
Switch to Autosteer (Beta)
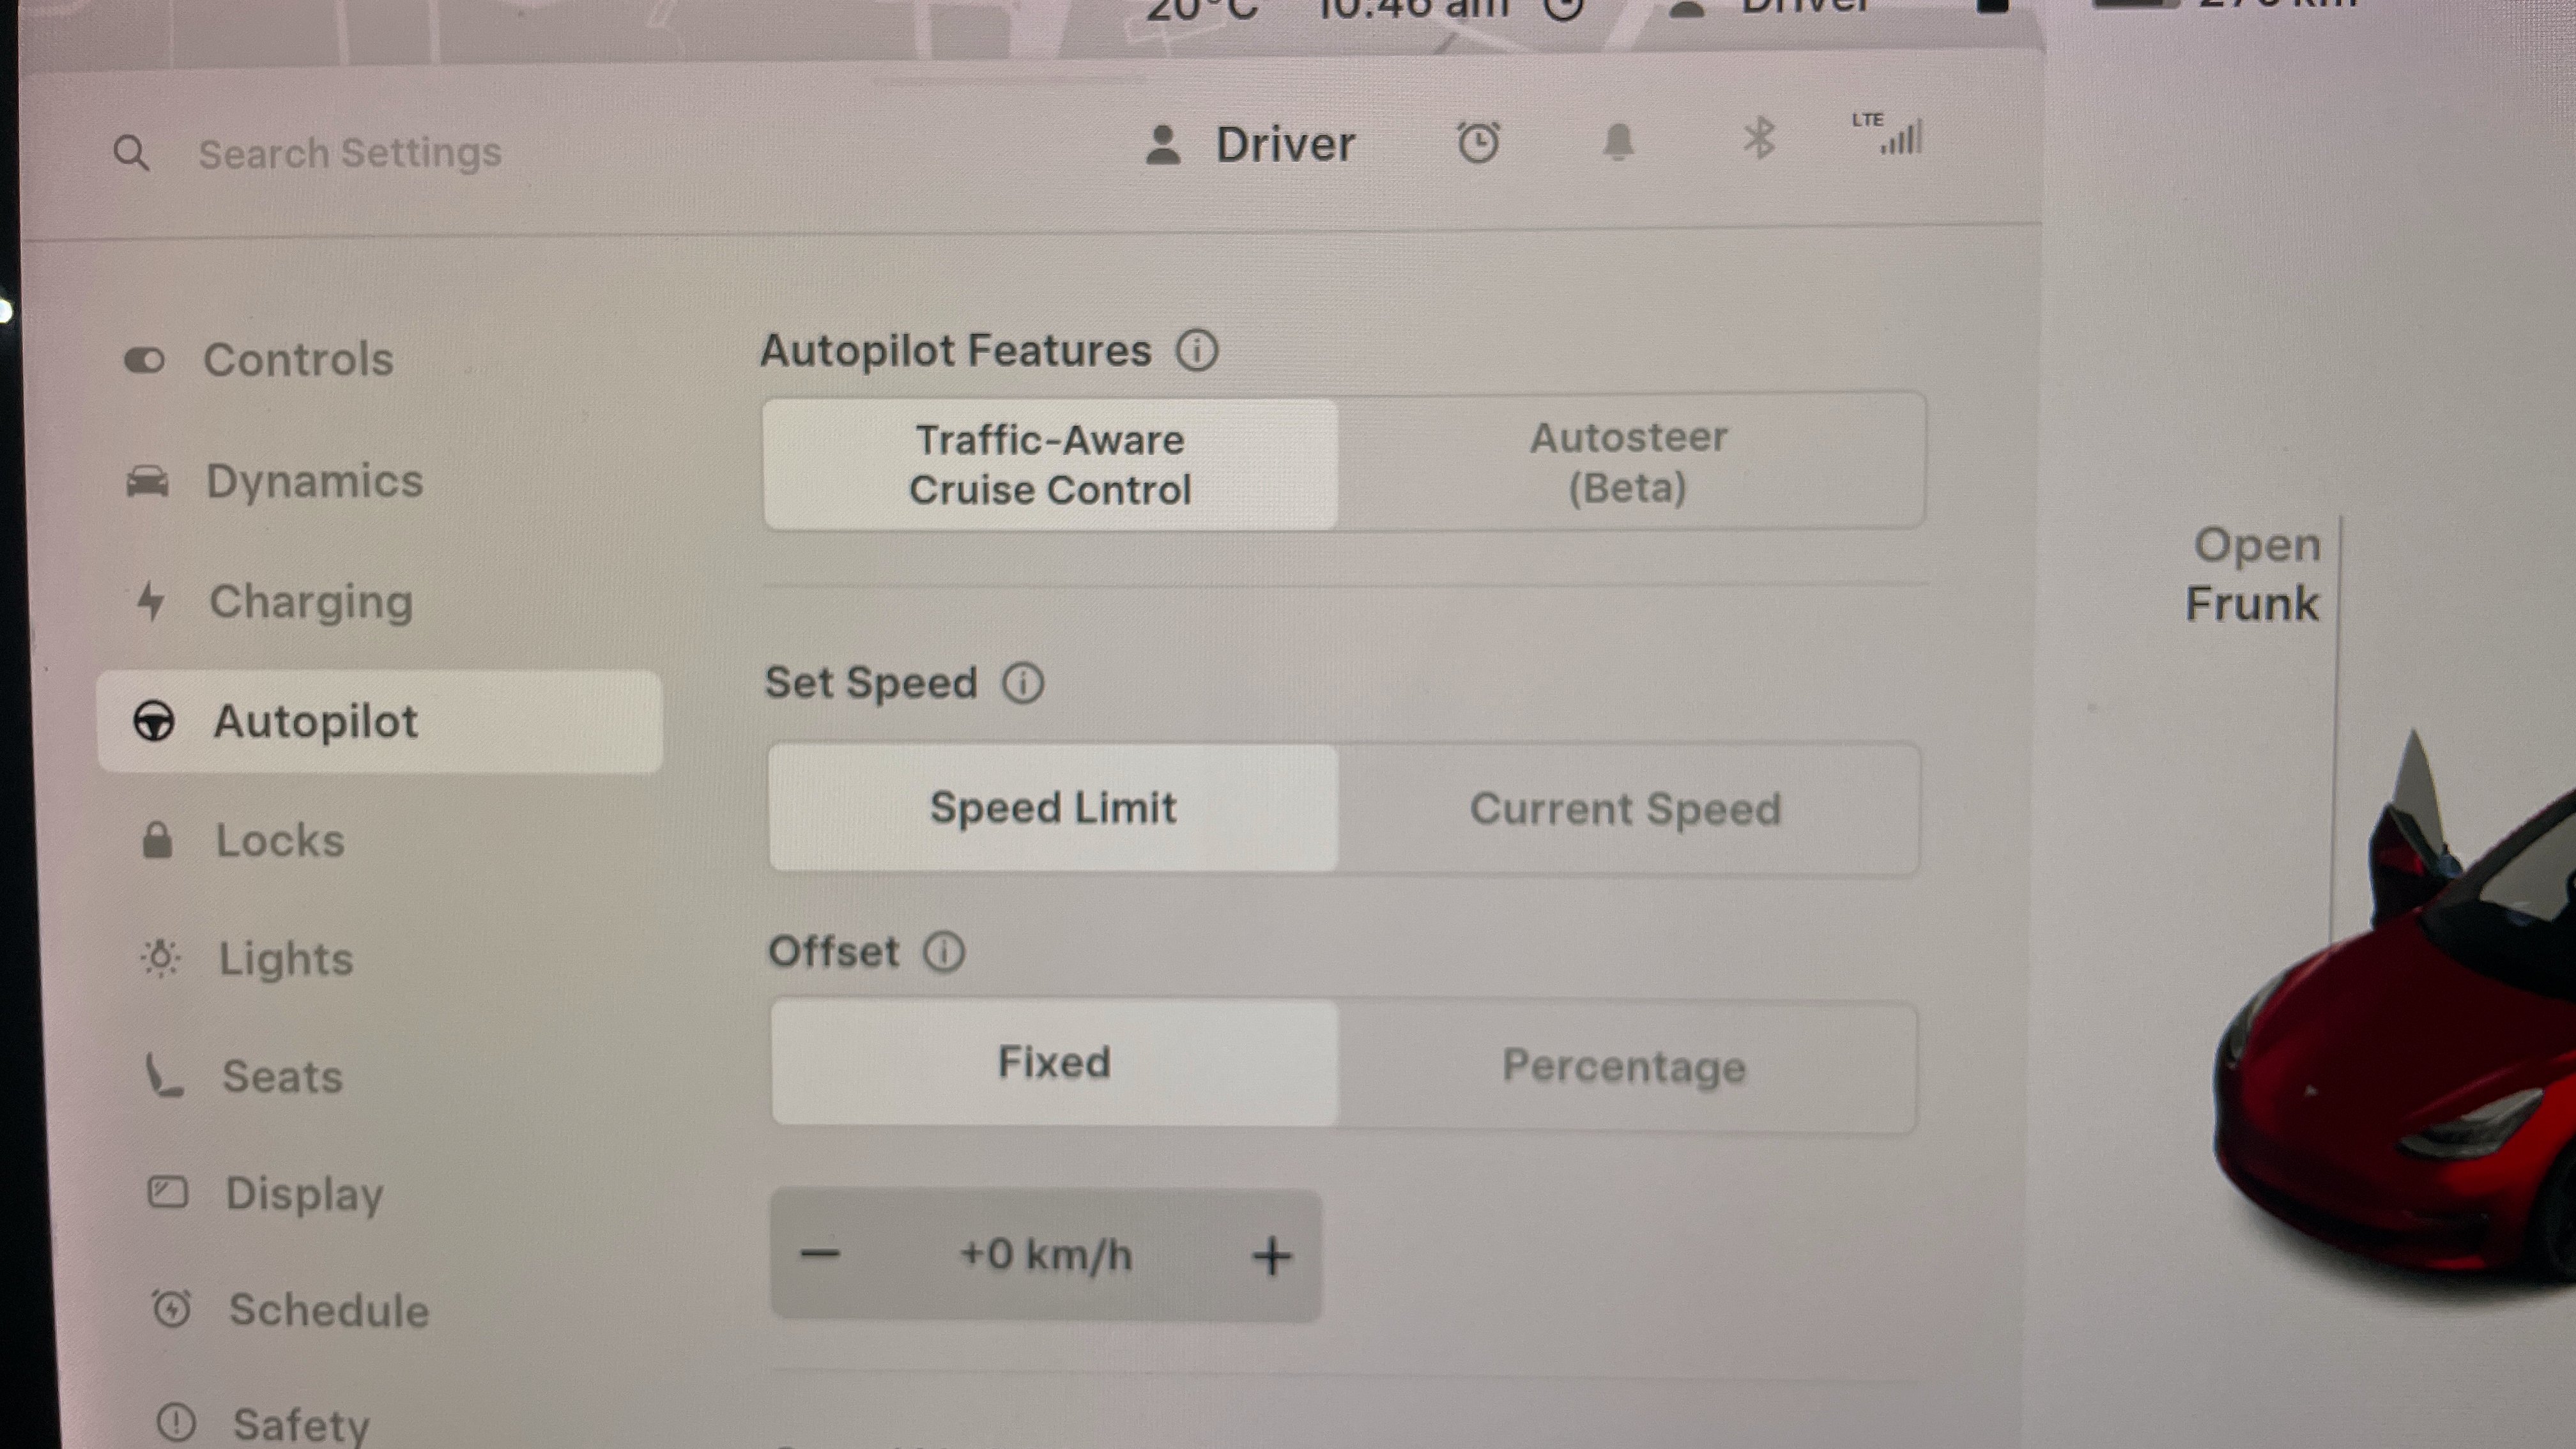[1629, 462]
